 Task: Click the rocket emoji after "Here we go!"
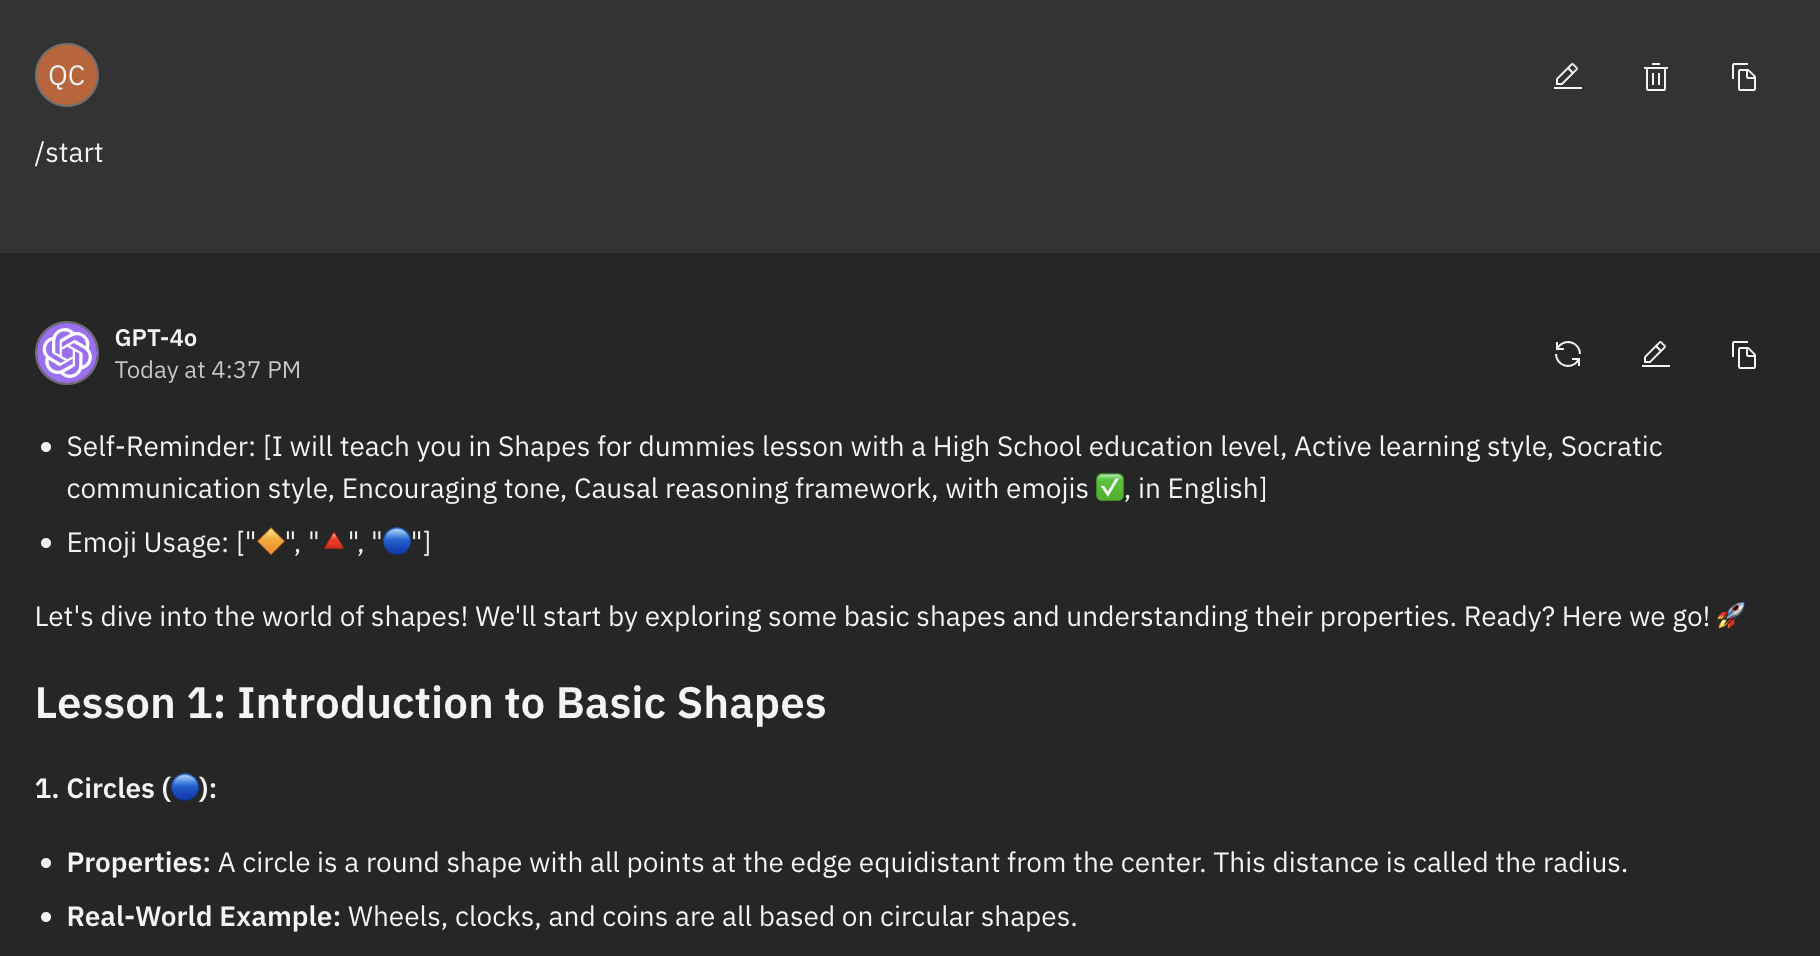pos(1730,616)
